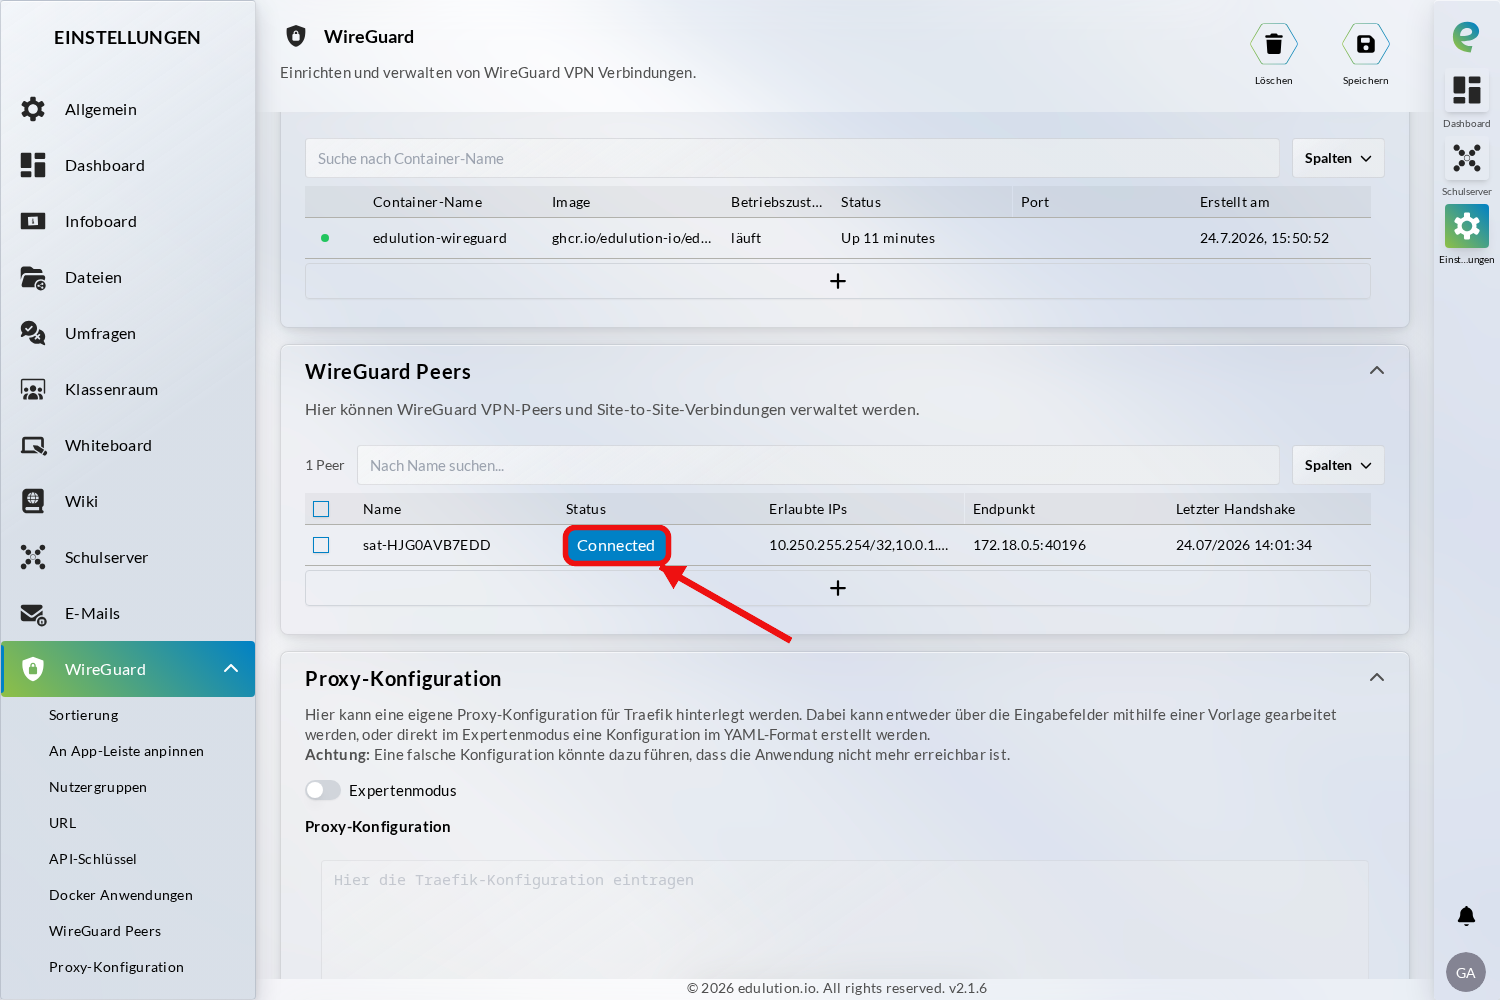Collapse the Proxy-Konfiguration section
The image size is (1500, 1000).
(1377, 677)
